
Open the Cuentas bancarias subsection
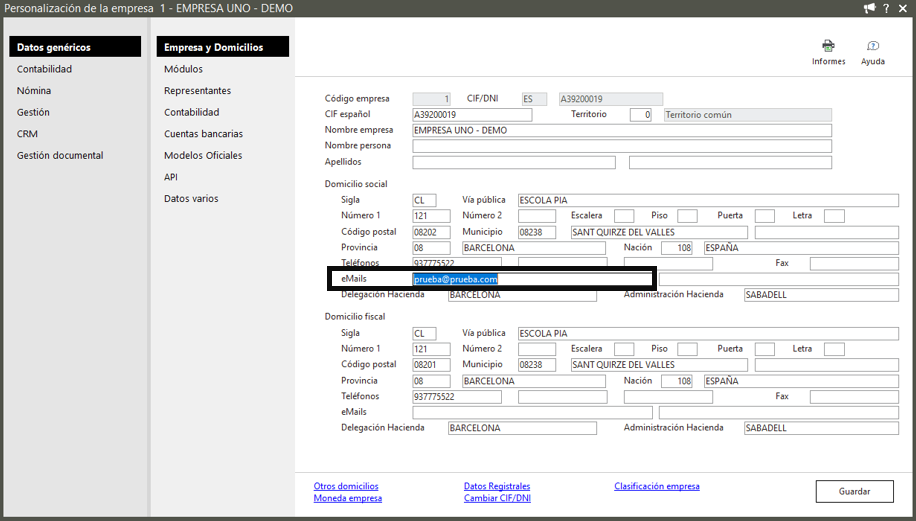(203, 134)
